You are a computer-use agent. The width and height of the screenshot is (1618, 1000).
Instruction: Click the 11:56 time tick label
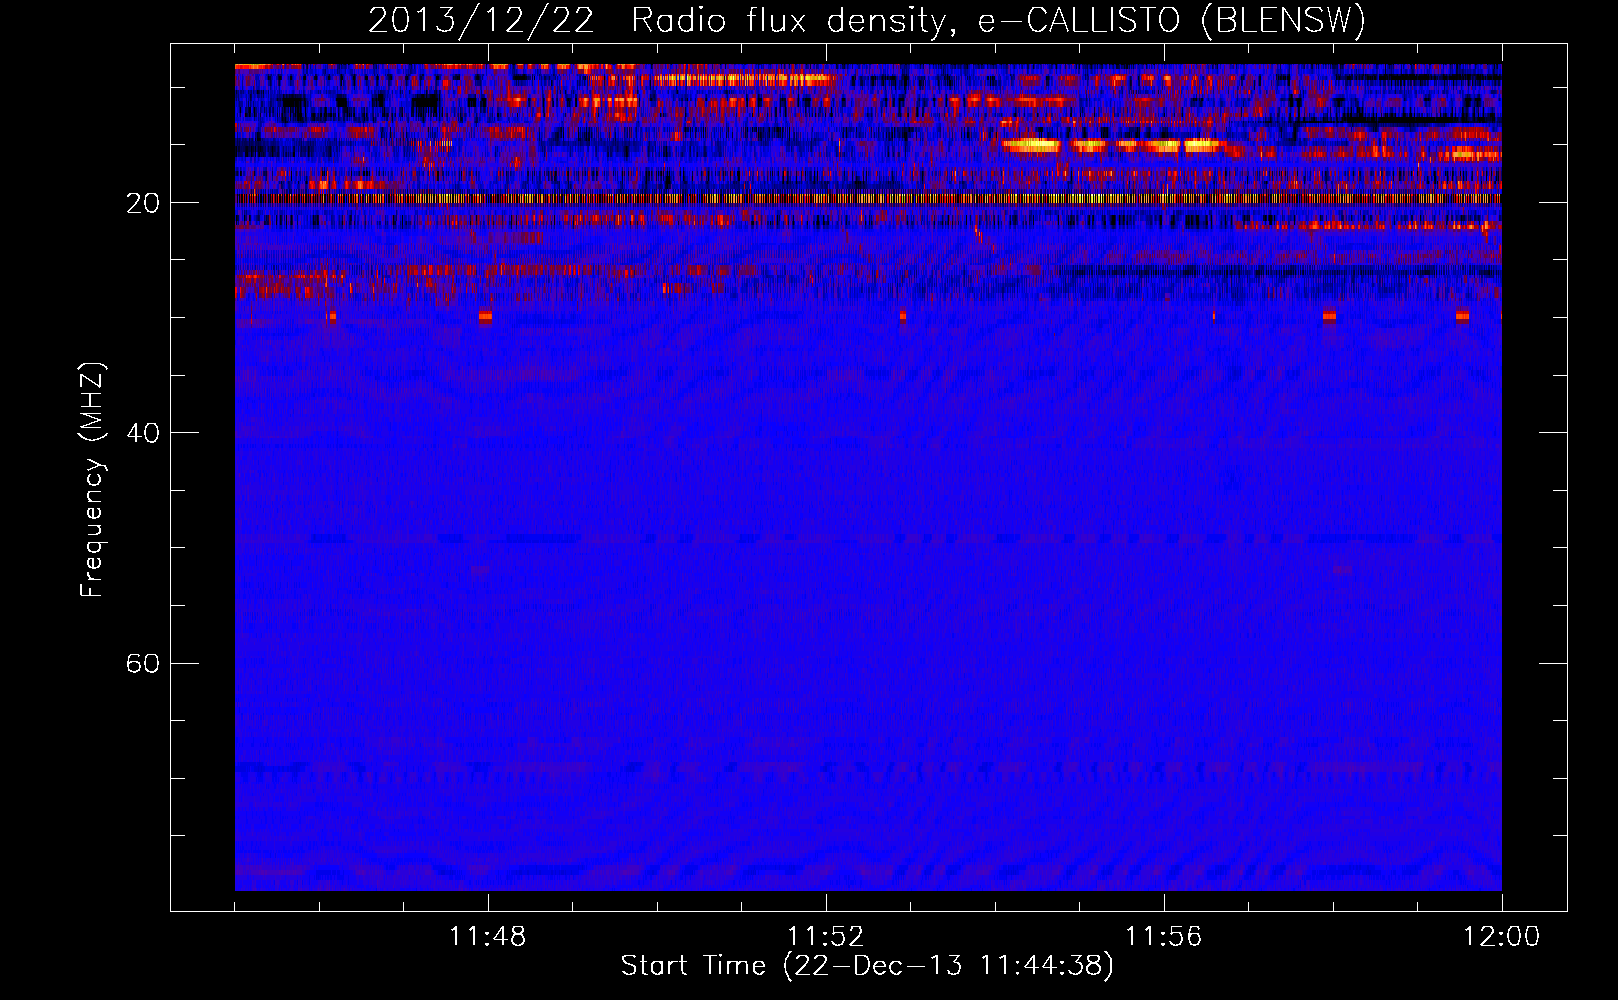[1164, 937]
